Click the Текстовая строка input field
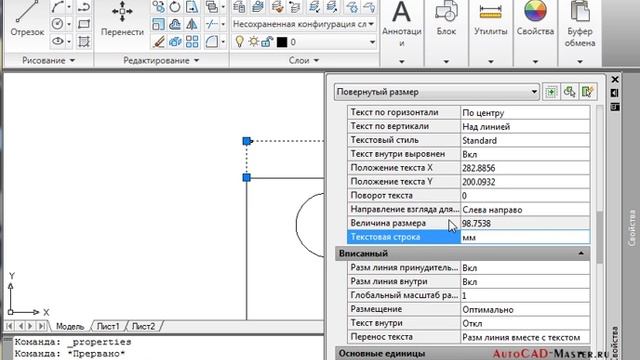640x360 pixels. pos(525,237)
